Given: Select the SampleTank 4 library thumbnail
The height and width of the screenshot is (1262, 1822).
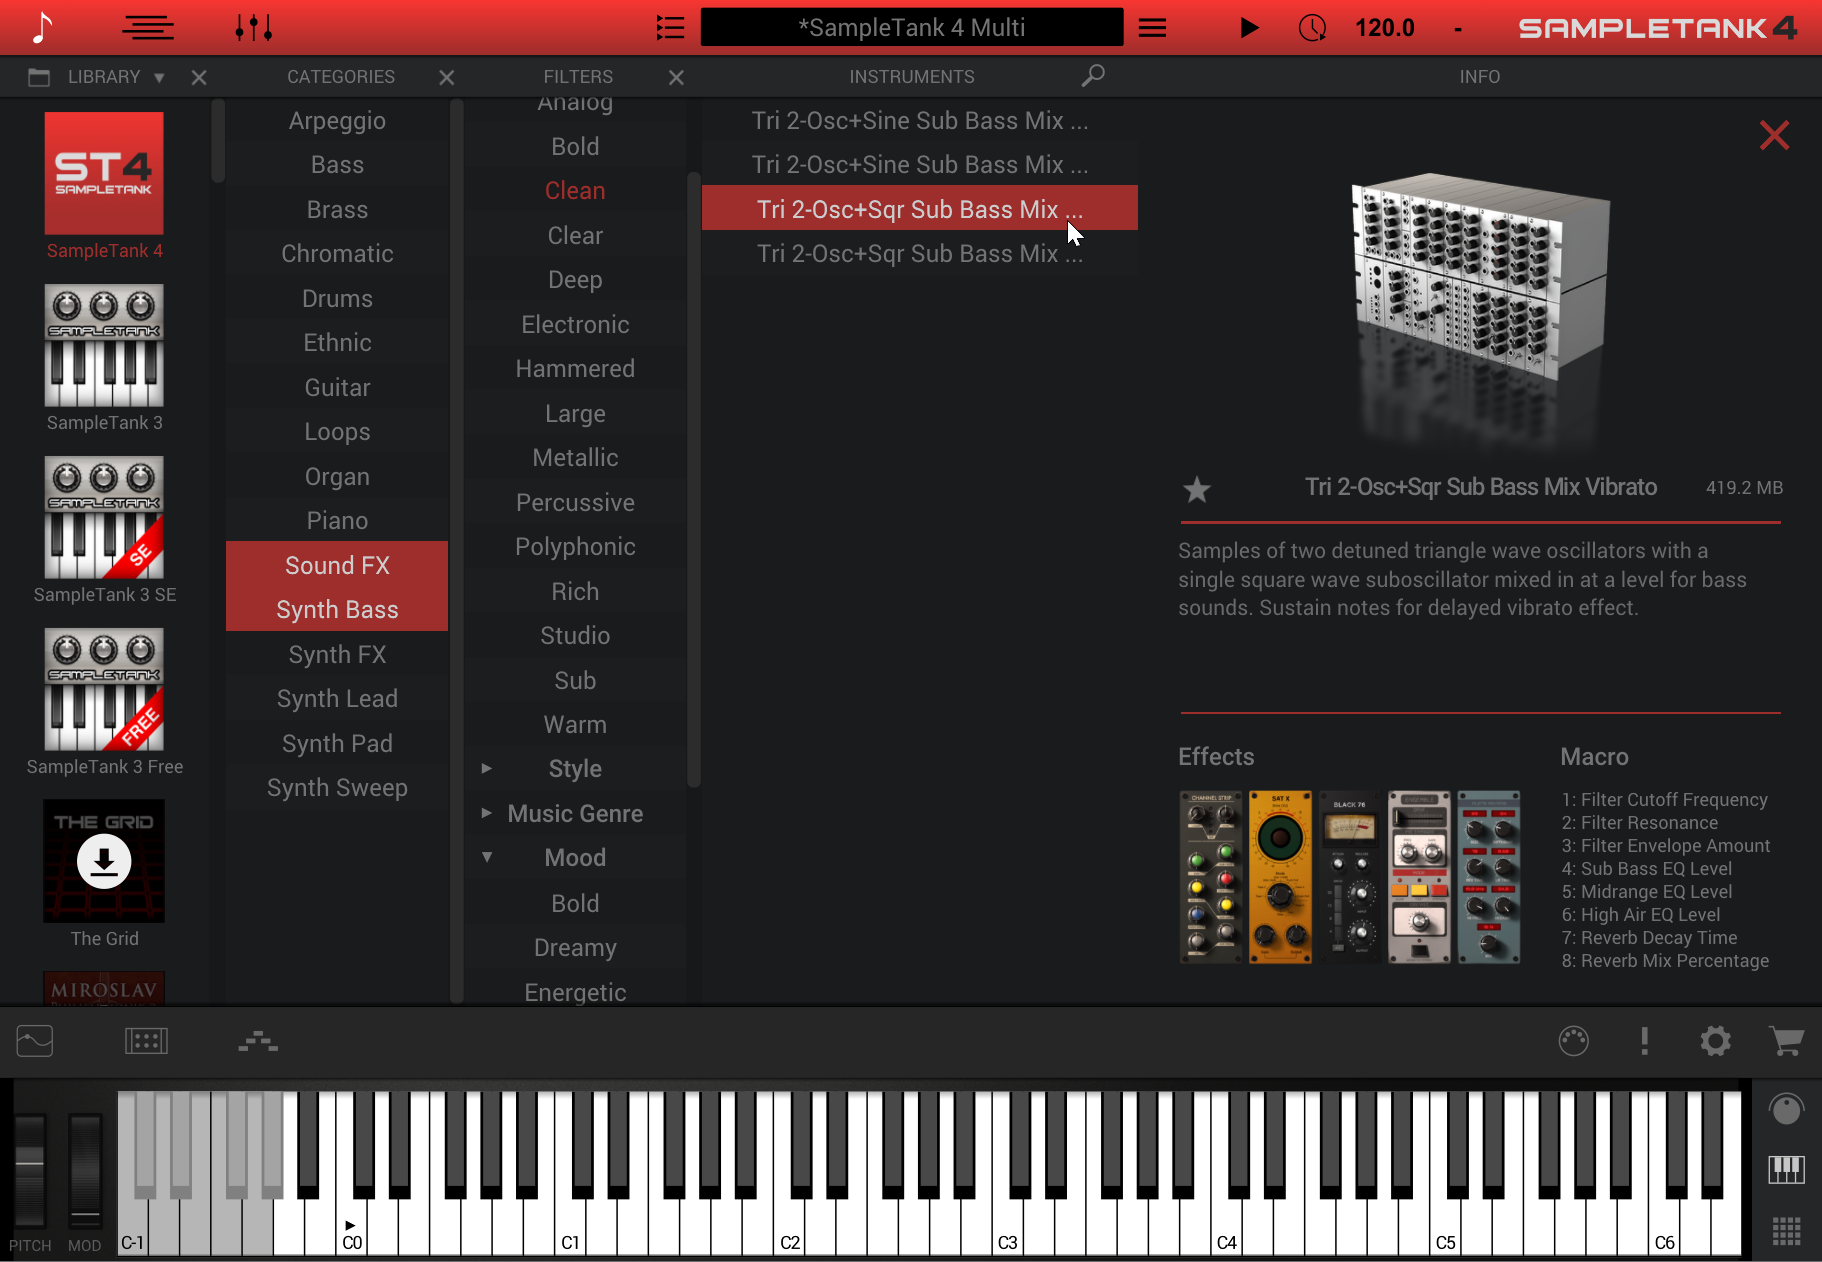Looking at the screenshot, I should click(x=104, y=173).
